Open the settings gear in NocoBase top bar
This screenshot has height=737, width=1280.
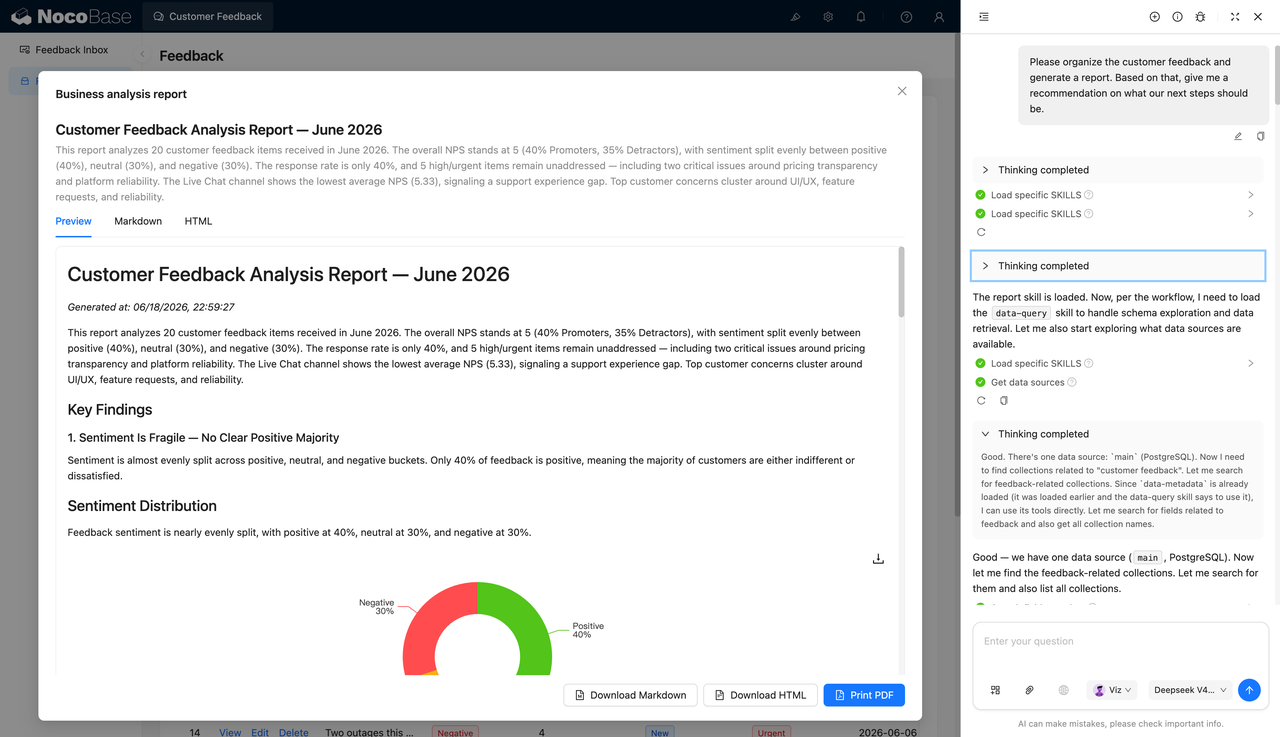pos(828,17)
